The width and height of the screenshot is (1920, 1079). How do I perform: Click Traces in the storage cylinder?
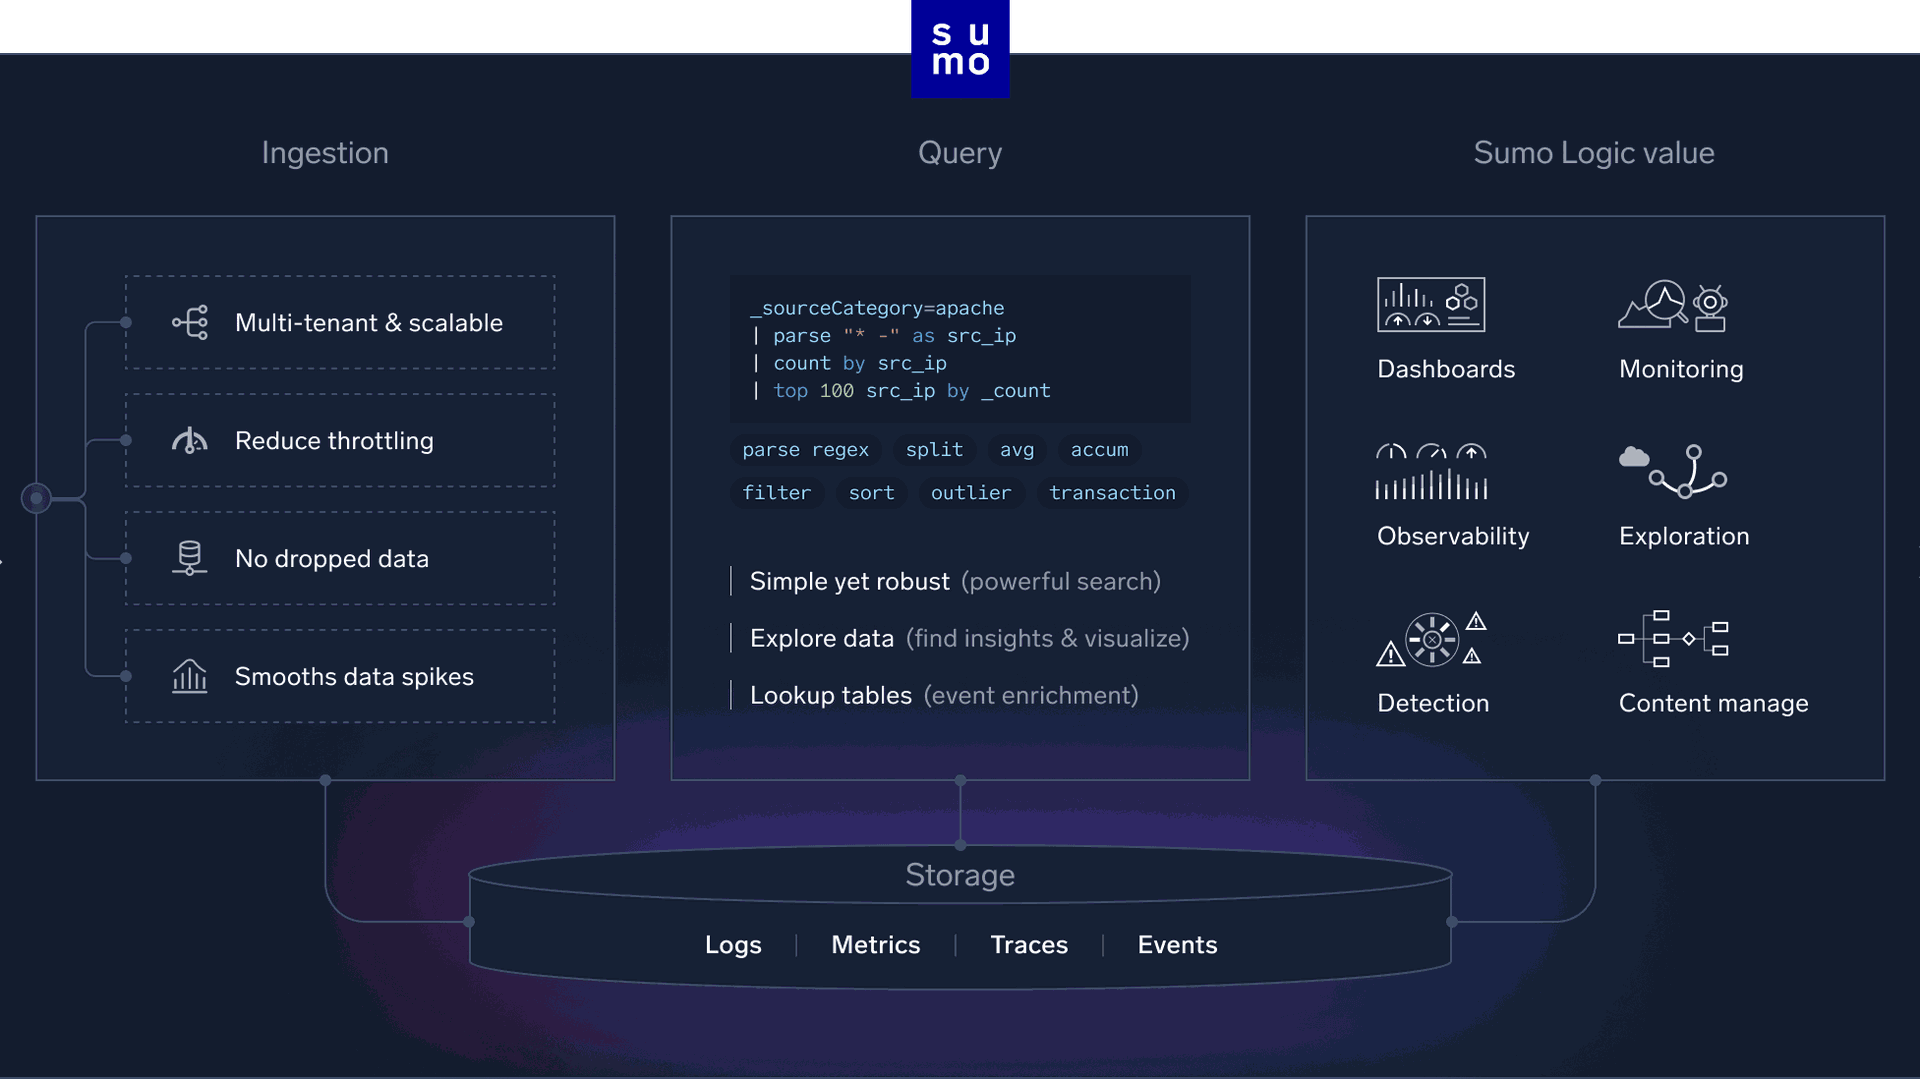coord(1029,945)
